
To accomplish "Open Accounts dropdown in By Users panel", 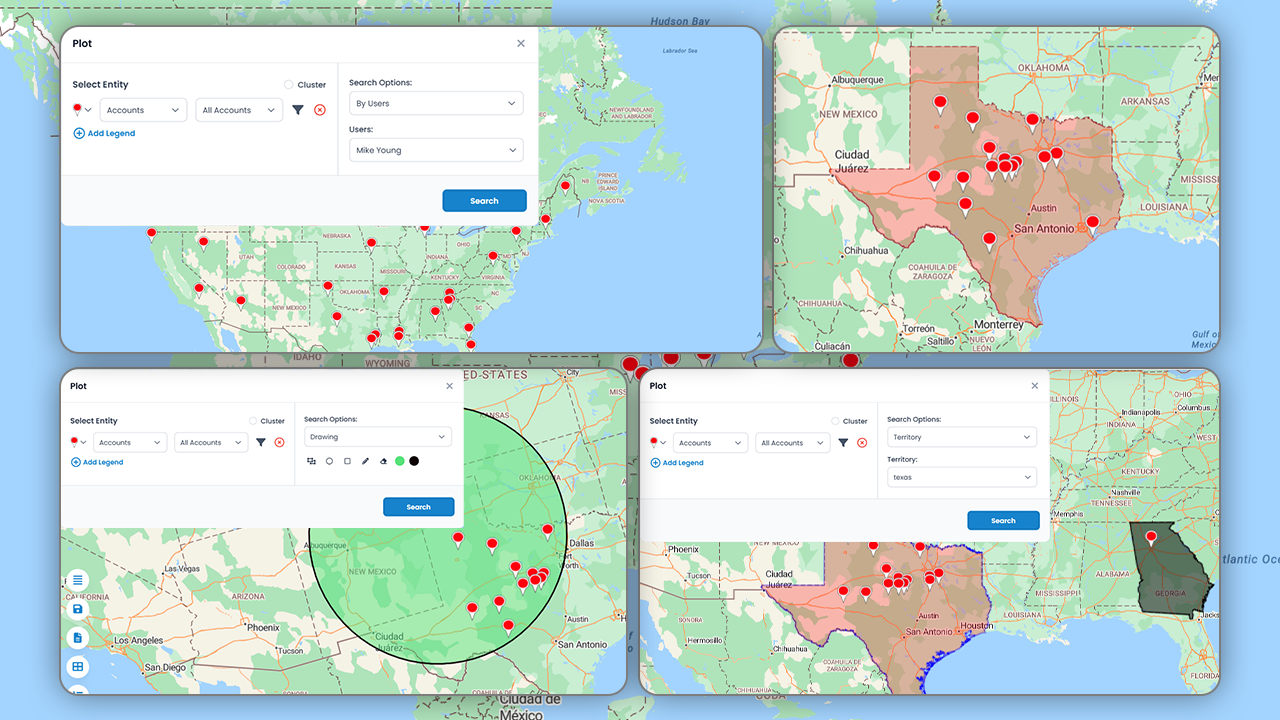I will click(x=143, y=110).
